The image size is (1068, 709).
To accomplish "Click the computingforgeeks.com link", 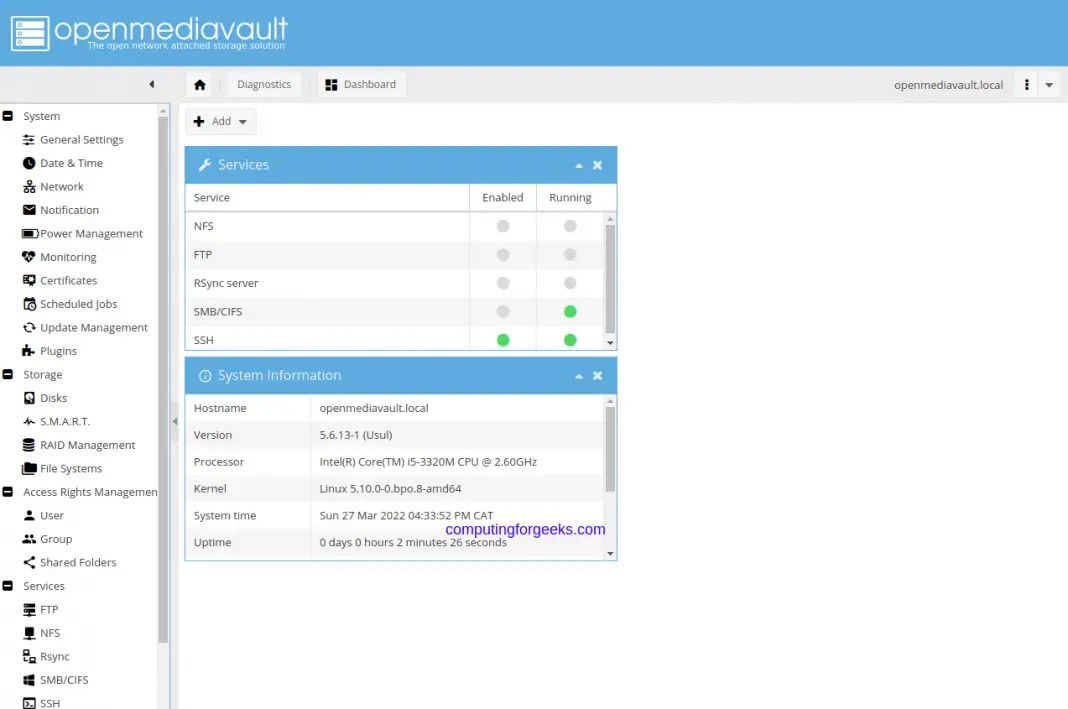I will [525, 529].
